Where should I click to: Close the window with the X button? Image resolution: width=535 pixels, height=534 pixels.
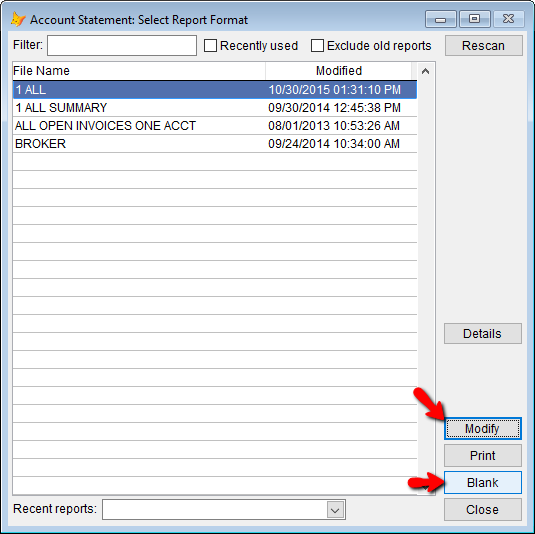coord(508,19)
